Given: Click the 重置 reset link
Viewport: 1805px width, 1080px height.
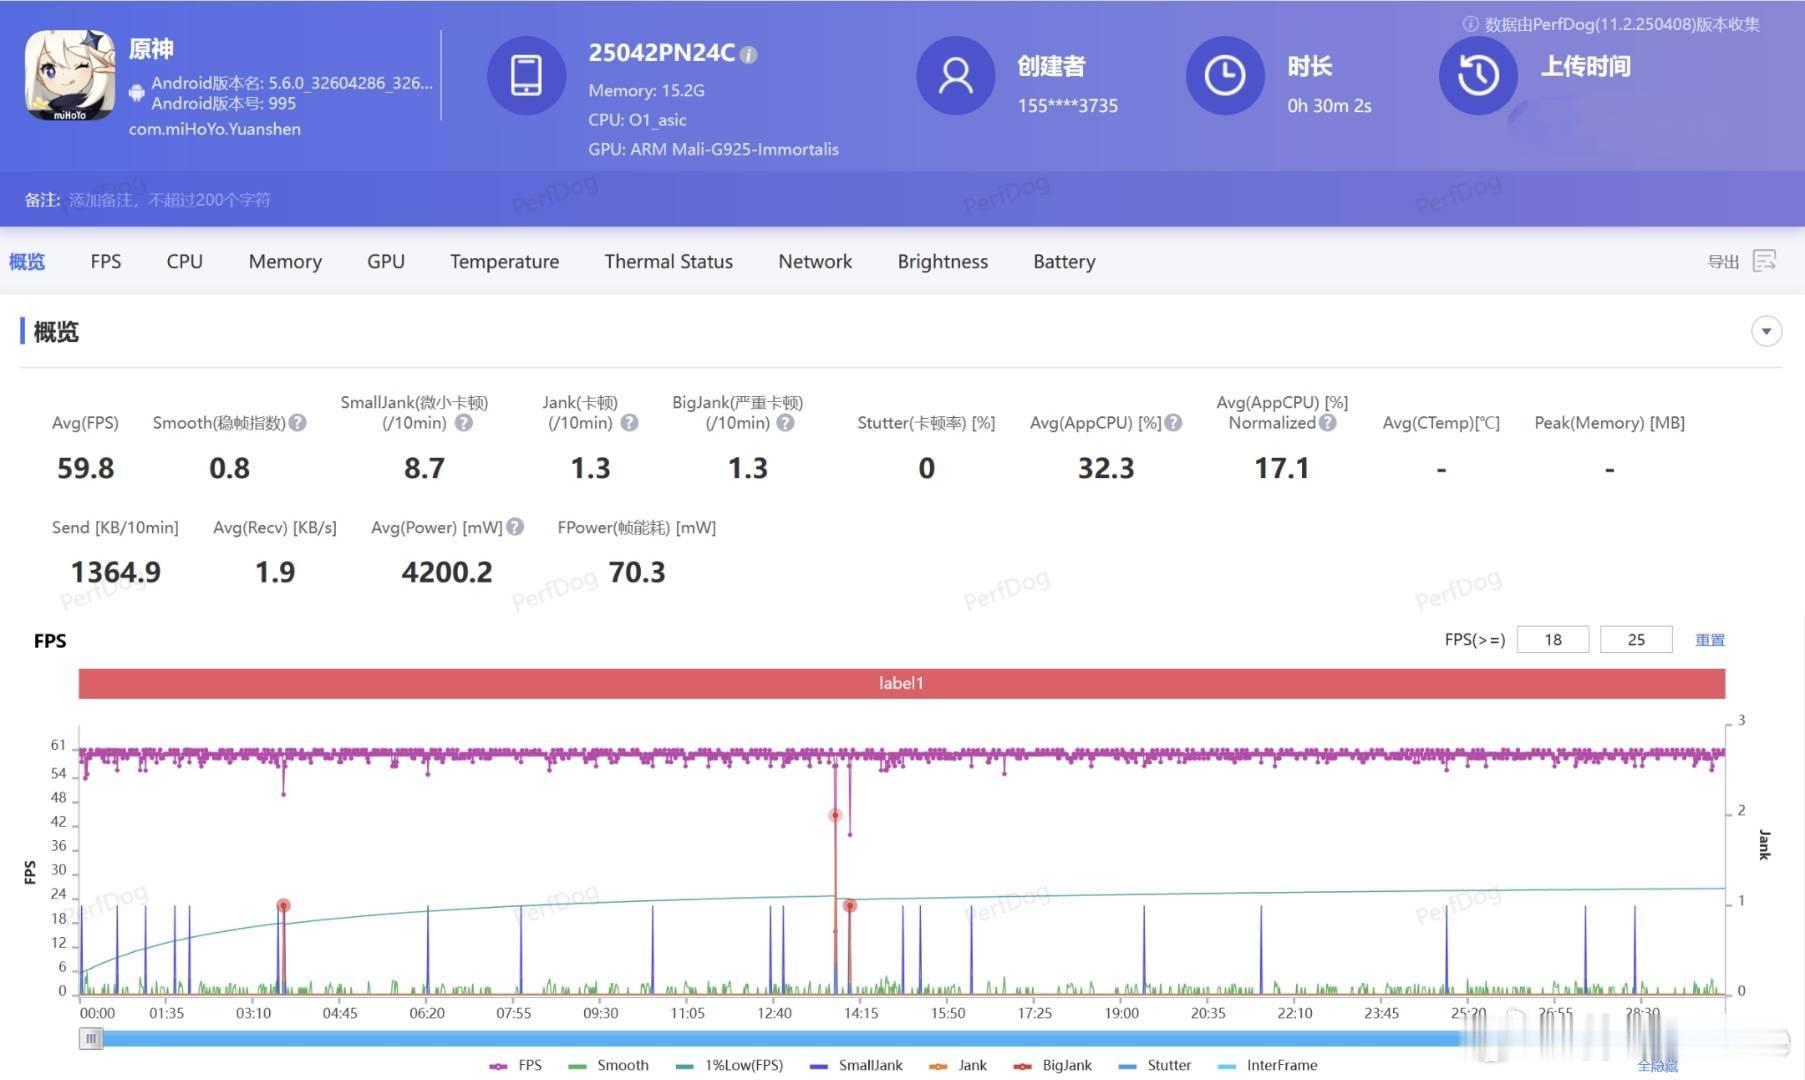Looking at the screenshot, I should [x=1710, y=640].
